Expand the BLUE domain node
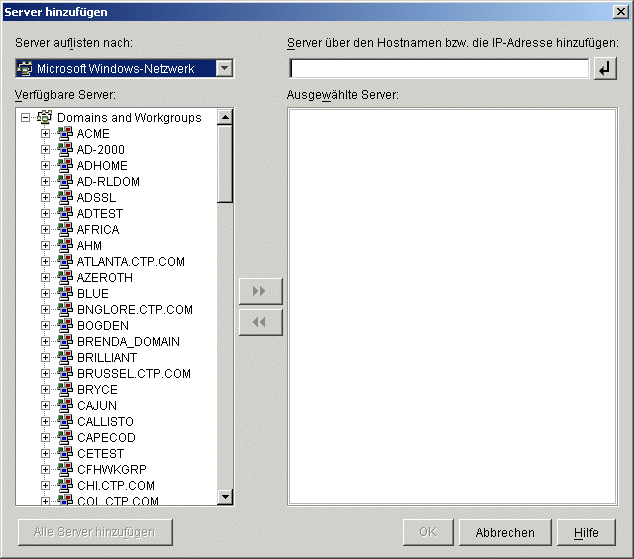Screen dimensions: 634x559 45,293
